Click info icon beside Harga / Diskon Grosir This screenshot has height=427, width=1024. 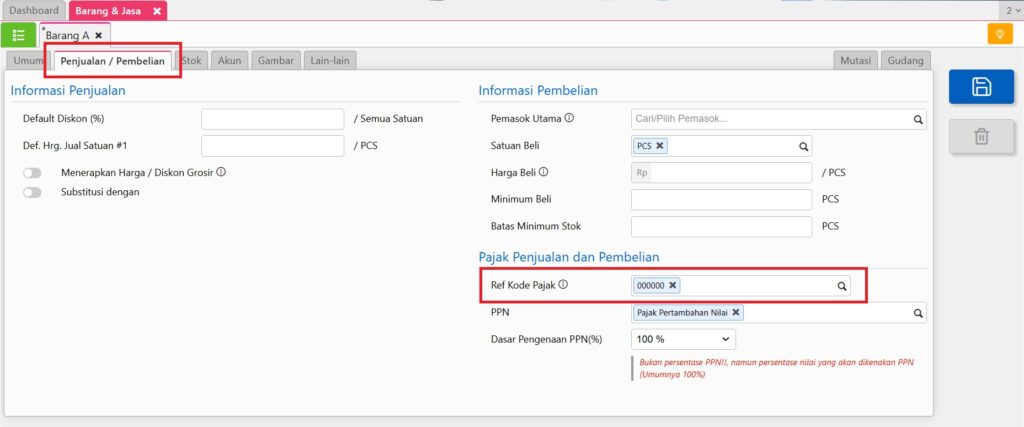[x=221, y=172]
